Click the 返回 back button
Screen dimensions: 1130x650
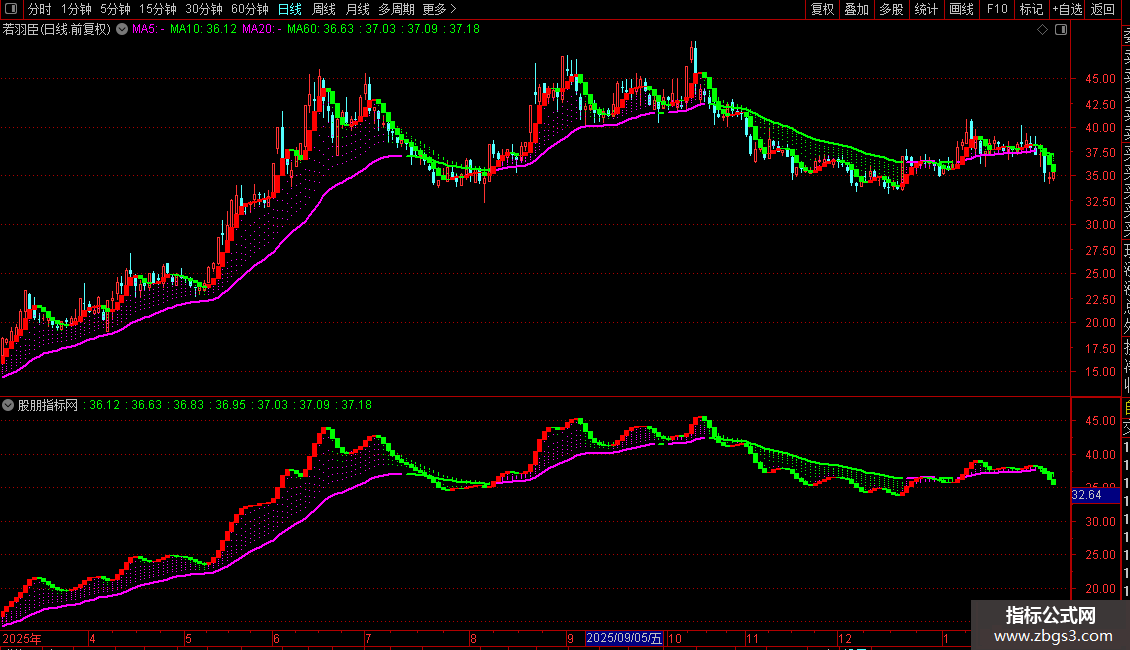coord(1103,9)
